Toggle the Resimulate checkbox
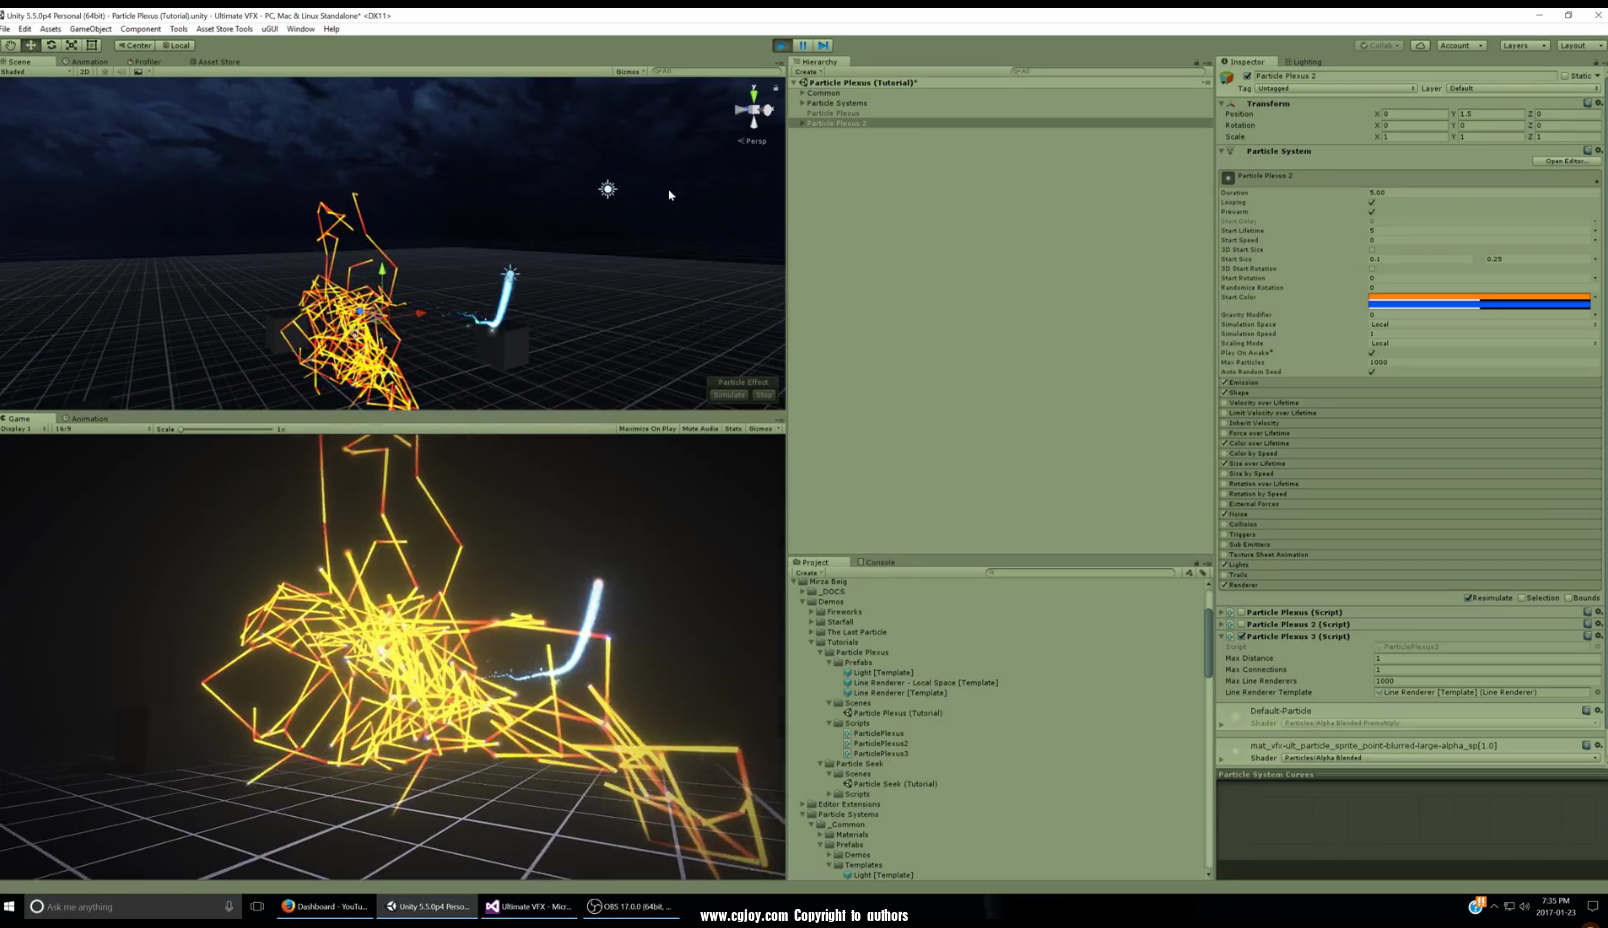This screenshot has height=928, width=1608. pos(1468,598)
